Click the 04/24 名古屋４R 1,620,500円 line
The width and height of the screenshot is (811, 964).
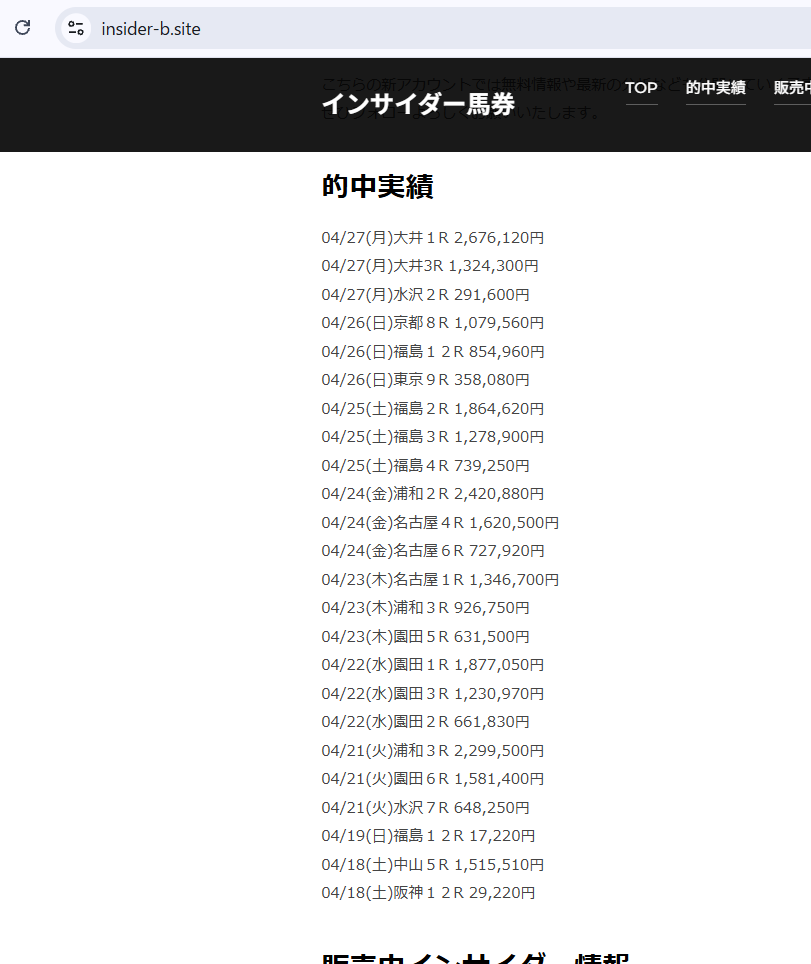coord(439,523)
